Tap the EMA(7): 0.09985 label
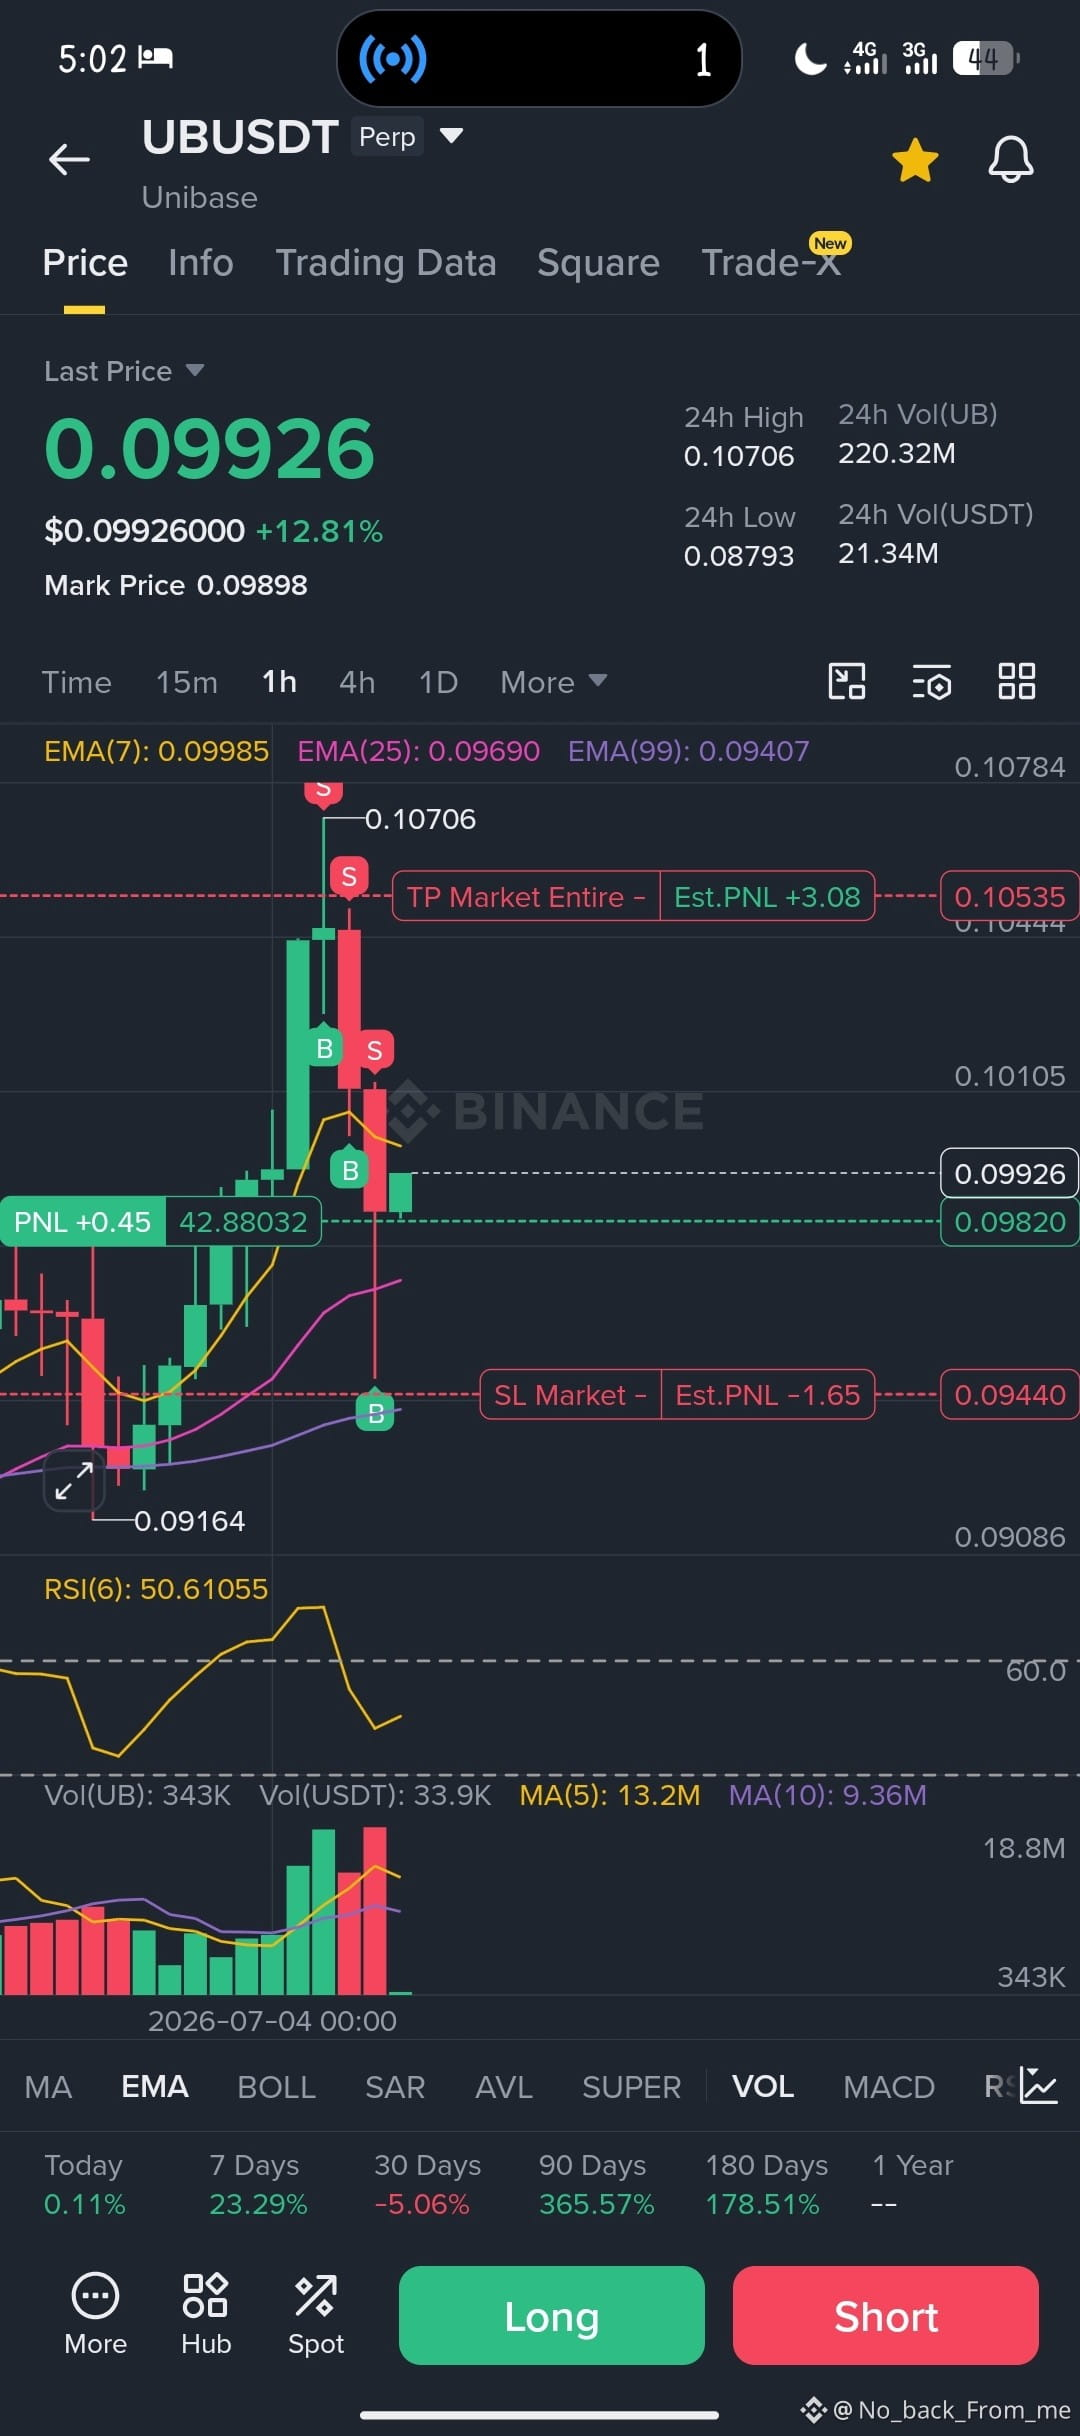 [x=157, y=751]
